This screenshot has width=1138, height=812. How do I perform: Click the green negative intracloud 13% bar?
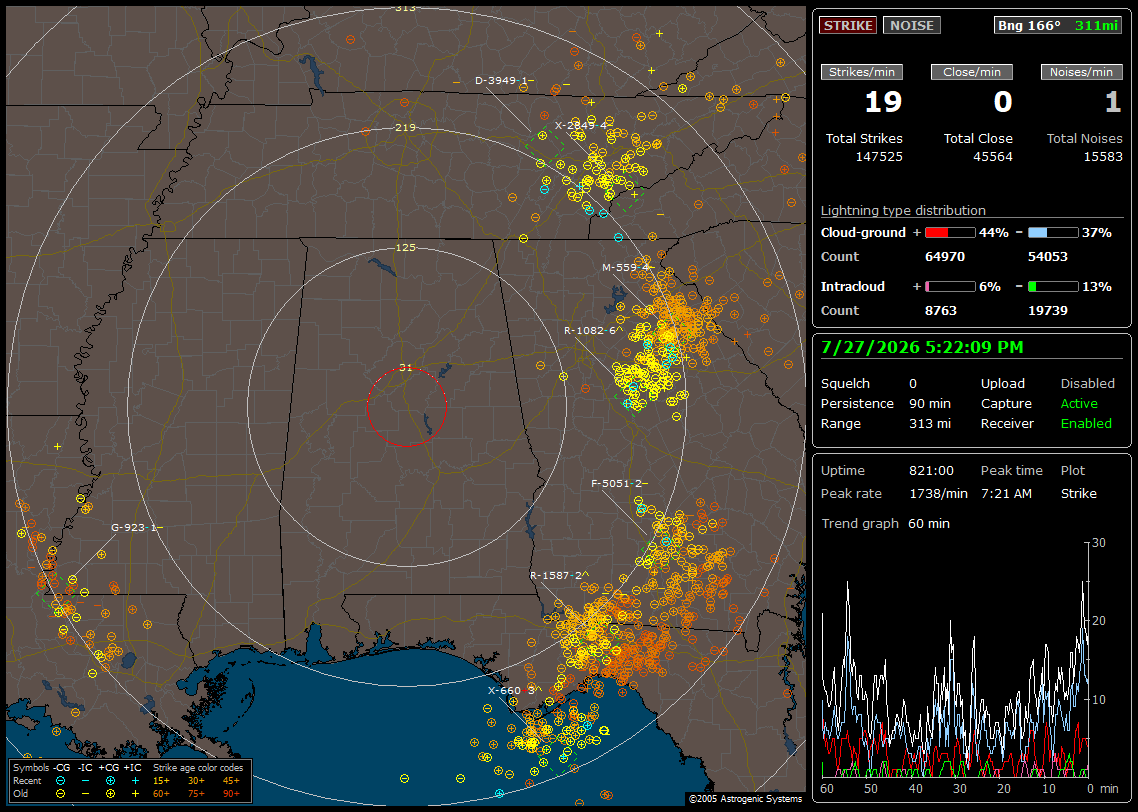(x=1053, y=287)
